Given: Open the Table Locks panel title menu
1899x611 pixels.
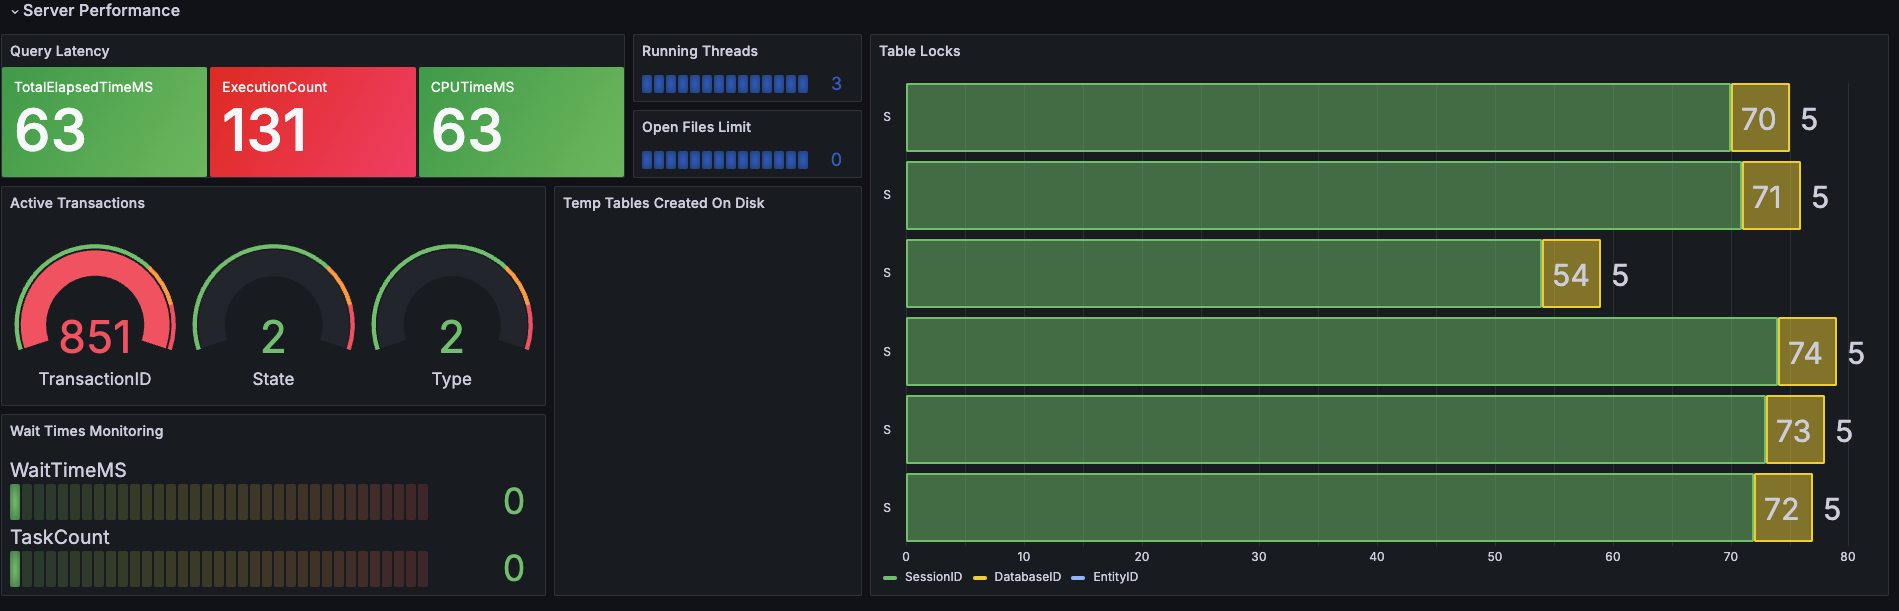Looking at the screenshot, I should coord(919,51).
